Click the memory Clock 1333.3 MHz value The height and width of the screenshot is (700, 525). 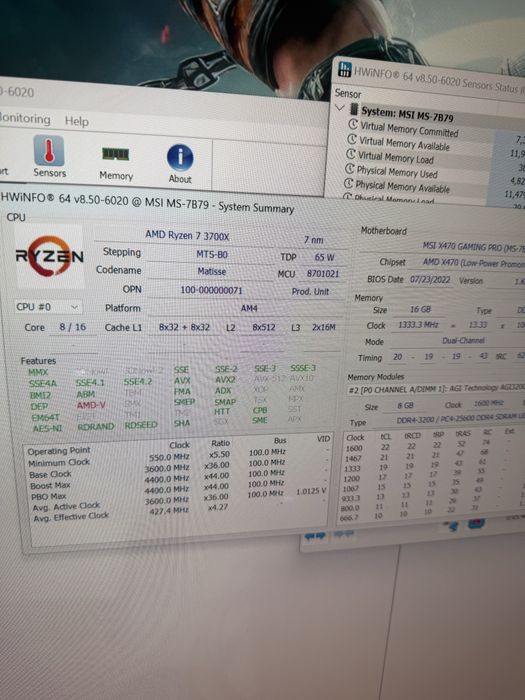pyautogui.click(x=418, y=325)
